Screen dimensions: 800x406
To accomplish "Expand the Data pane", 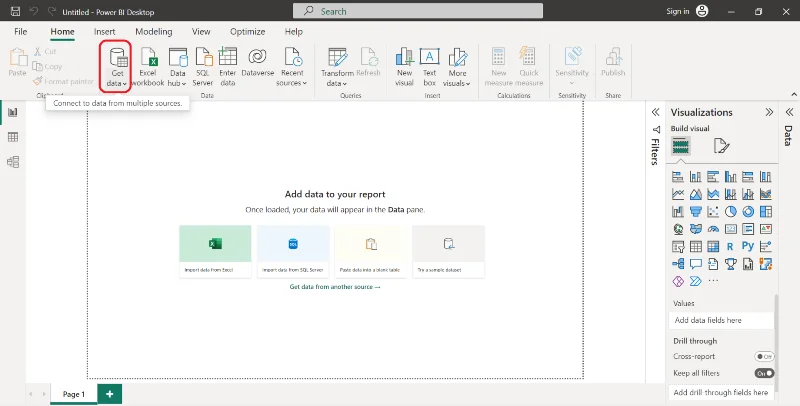I will (x=789, y=112).
